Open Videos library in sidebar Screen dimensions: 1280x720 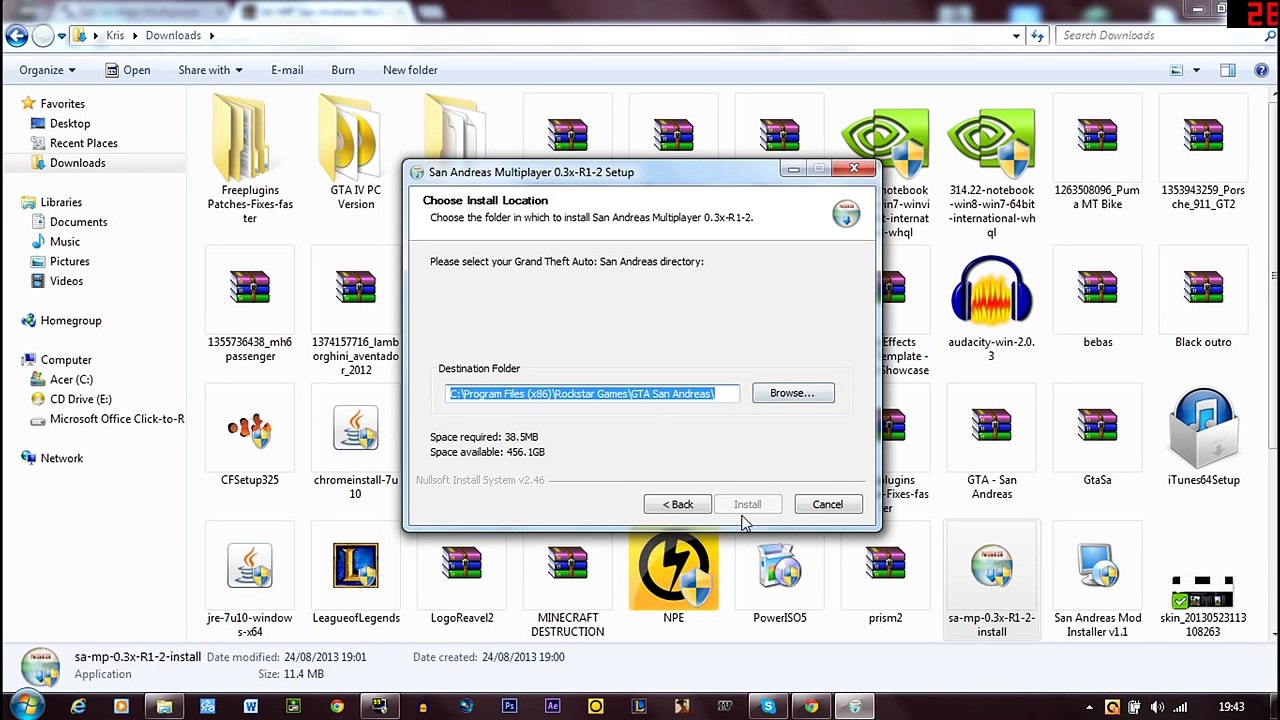(x=66, y=281)
